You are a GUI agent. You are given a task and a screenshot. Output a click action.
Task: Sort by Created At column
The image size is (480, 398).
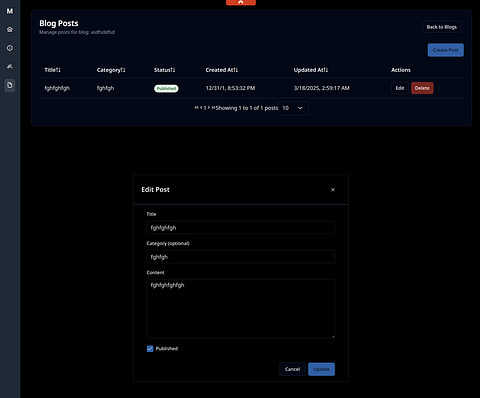pos(222,70)
